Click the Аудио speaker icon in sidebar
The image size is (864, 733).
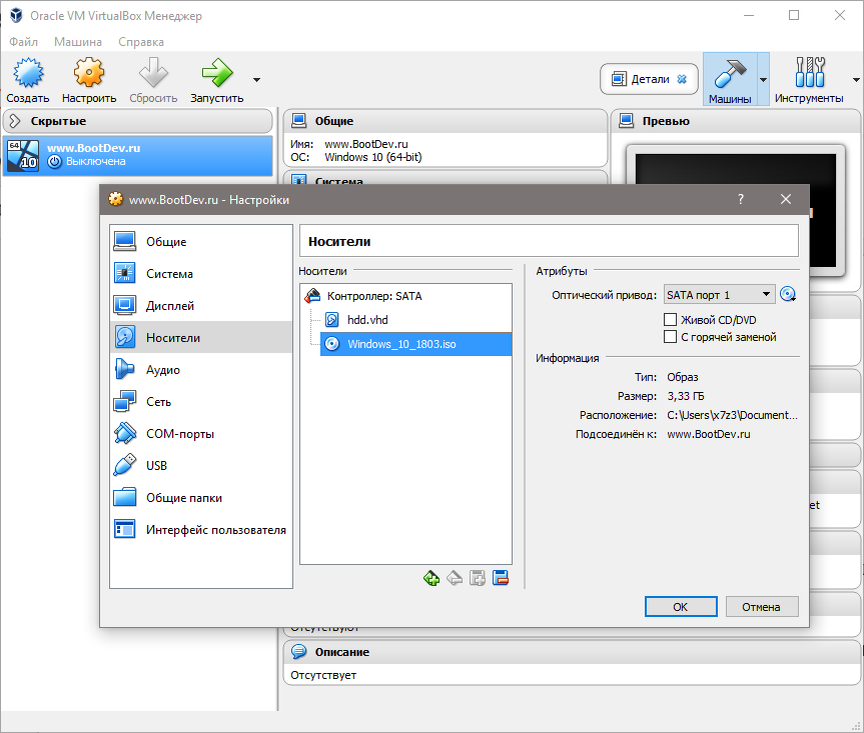[x=125, y=369]
